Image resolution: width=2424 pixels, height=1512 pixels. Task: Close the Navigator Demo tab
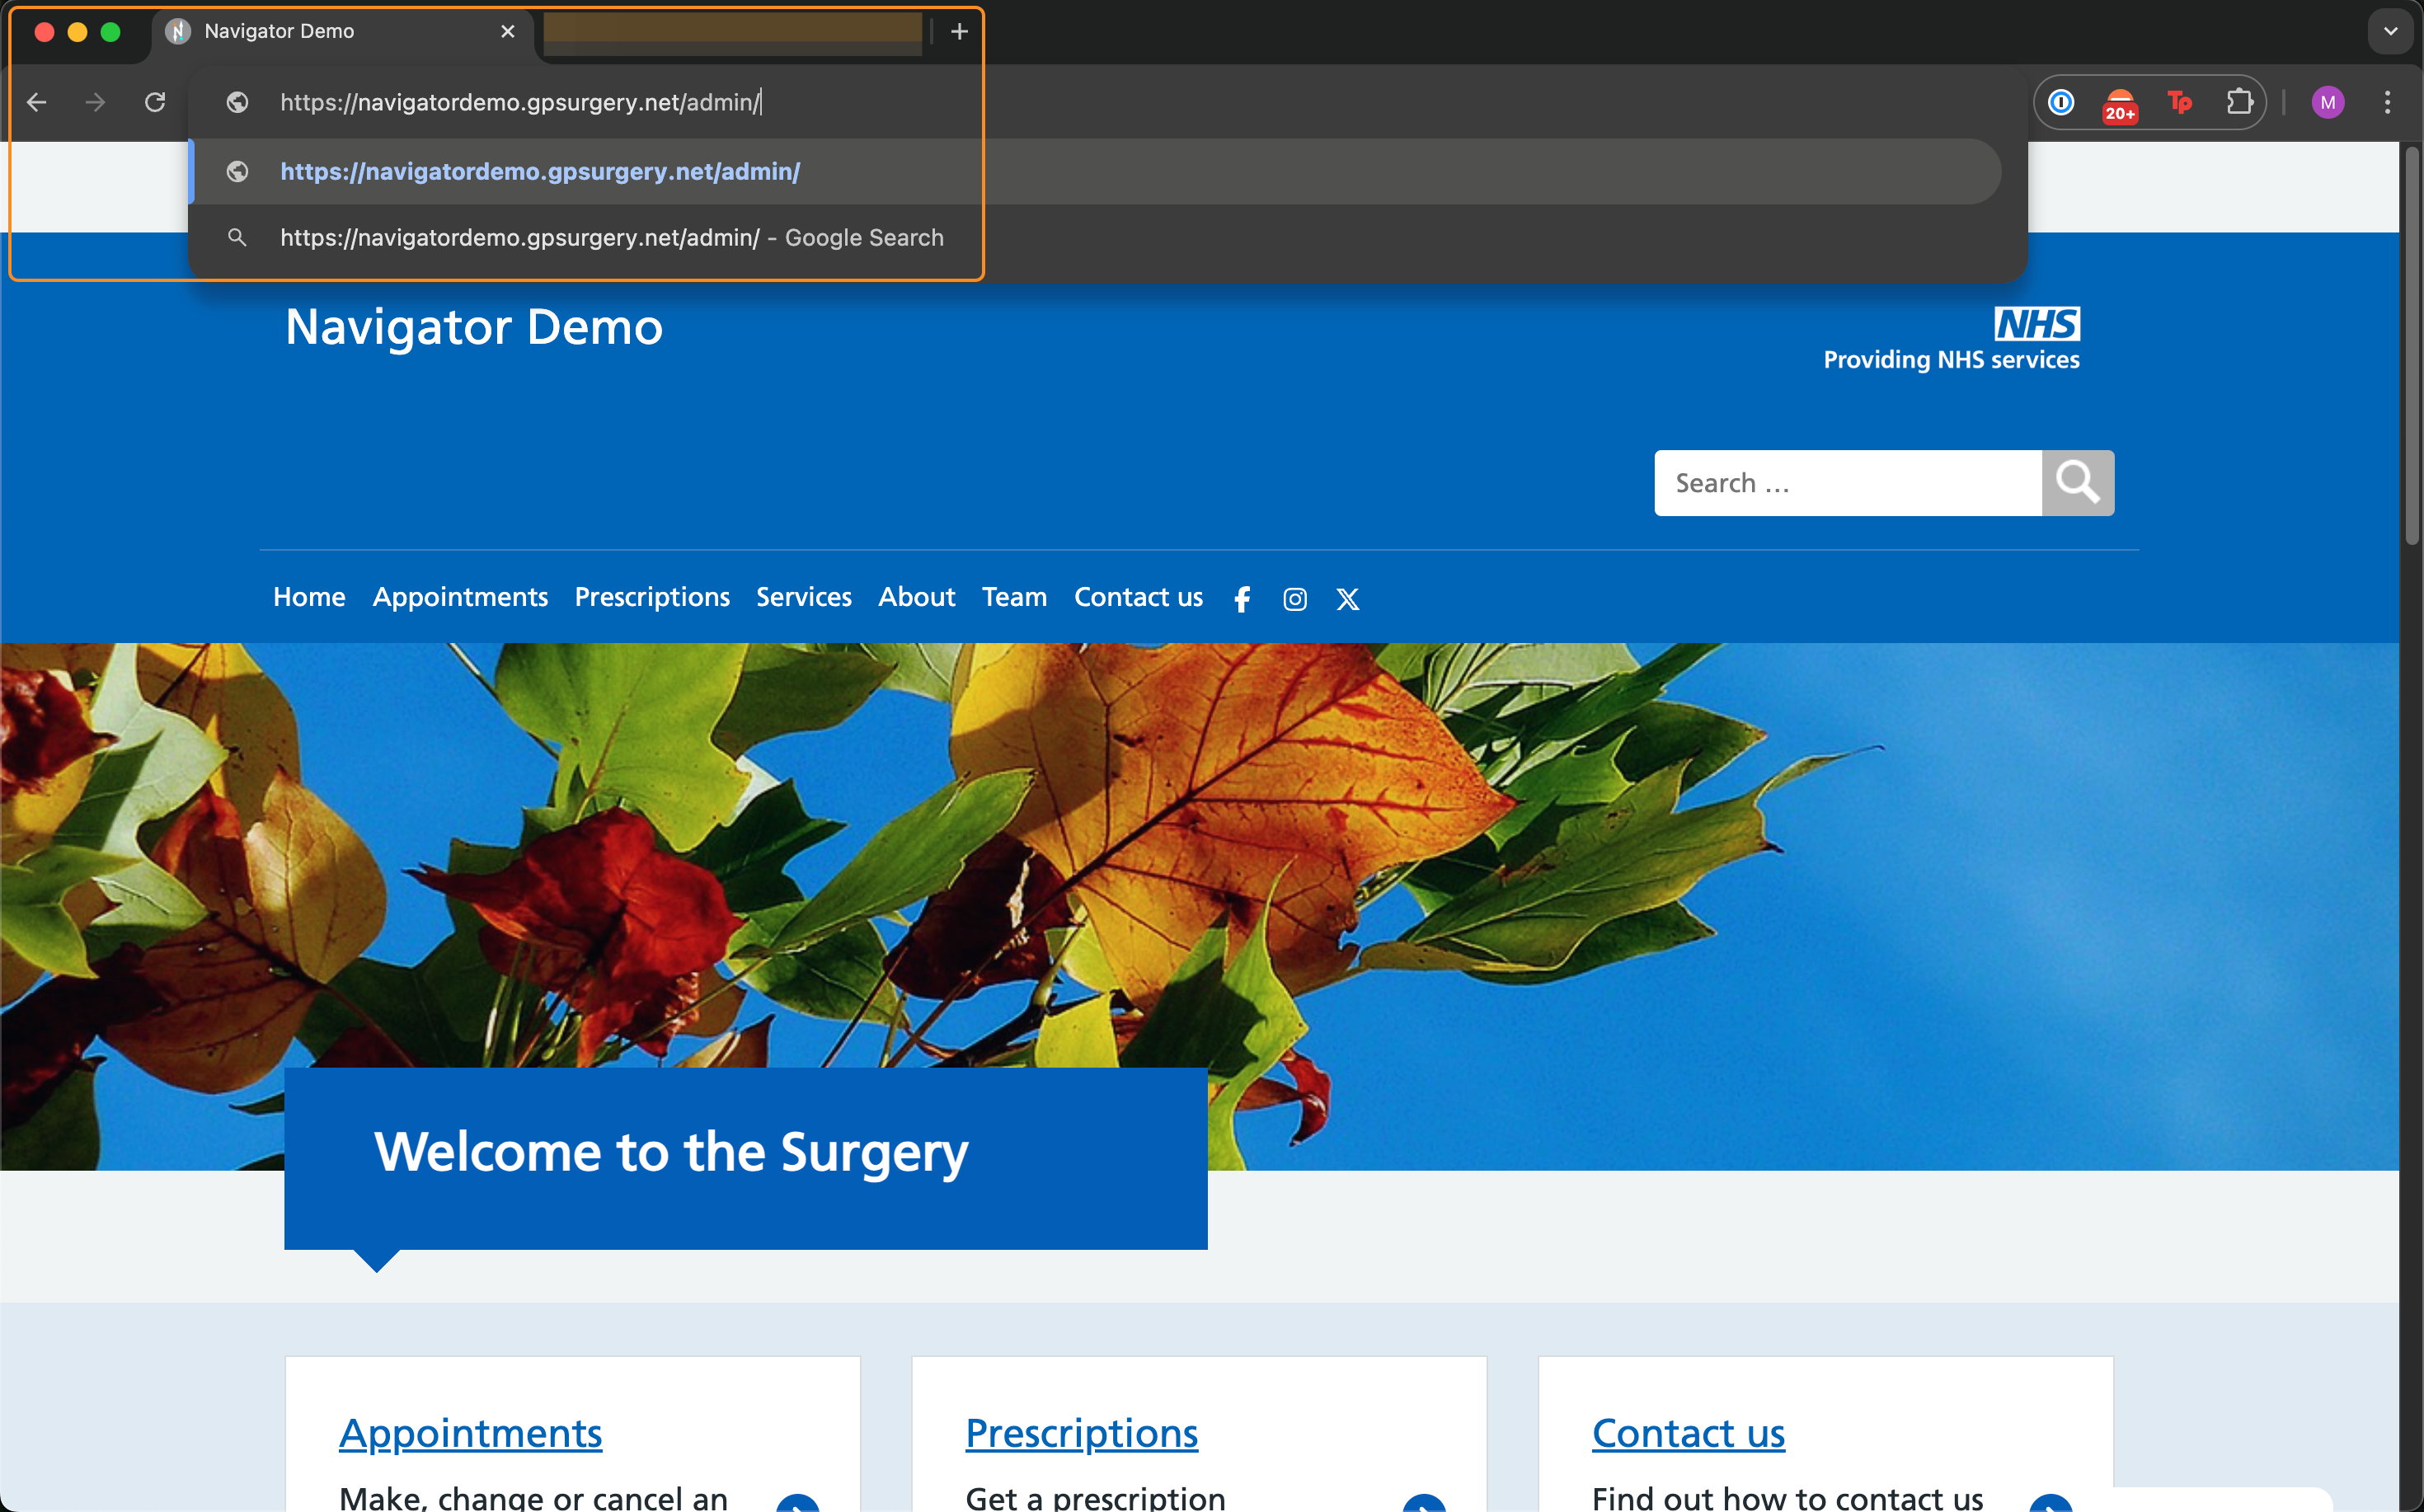pyautogui.click(x=508, y=32)
